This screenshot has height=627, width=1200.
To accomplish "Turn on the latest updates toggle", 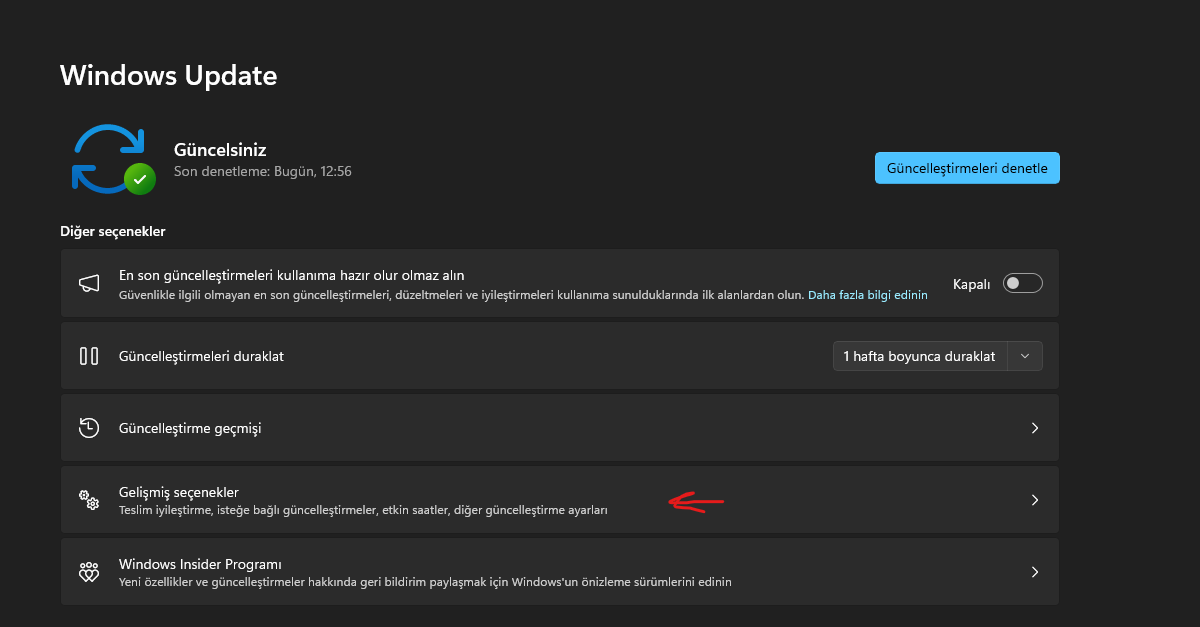I will pos(1023,284).
